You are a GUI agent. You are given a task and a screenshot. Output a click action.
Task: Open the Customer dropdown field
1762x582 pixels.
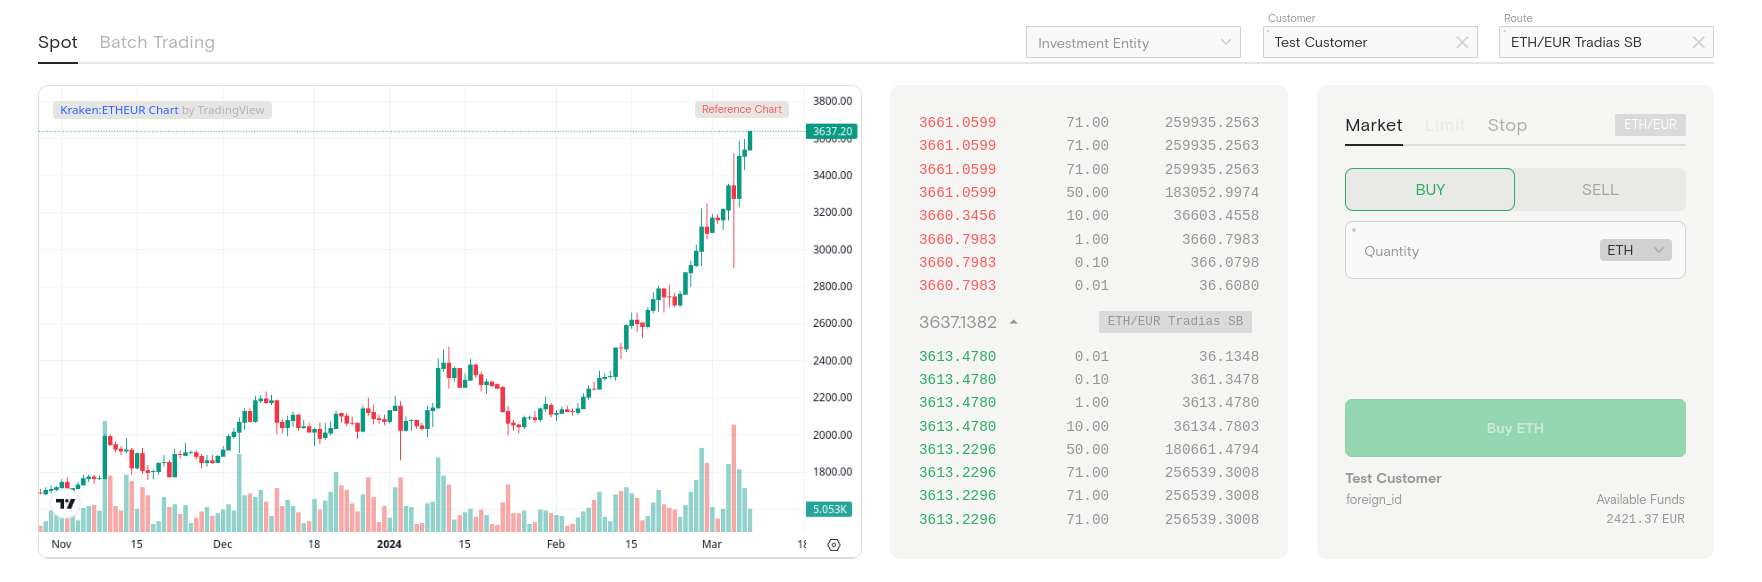pos(1360,42)
